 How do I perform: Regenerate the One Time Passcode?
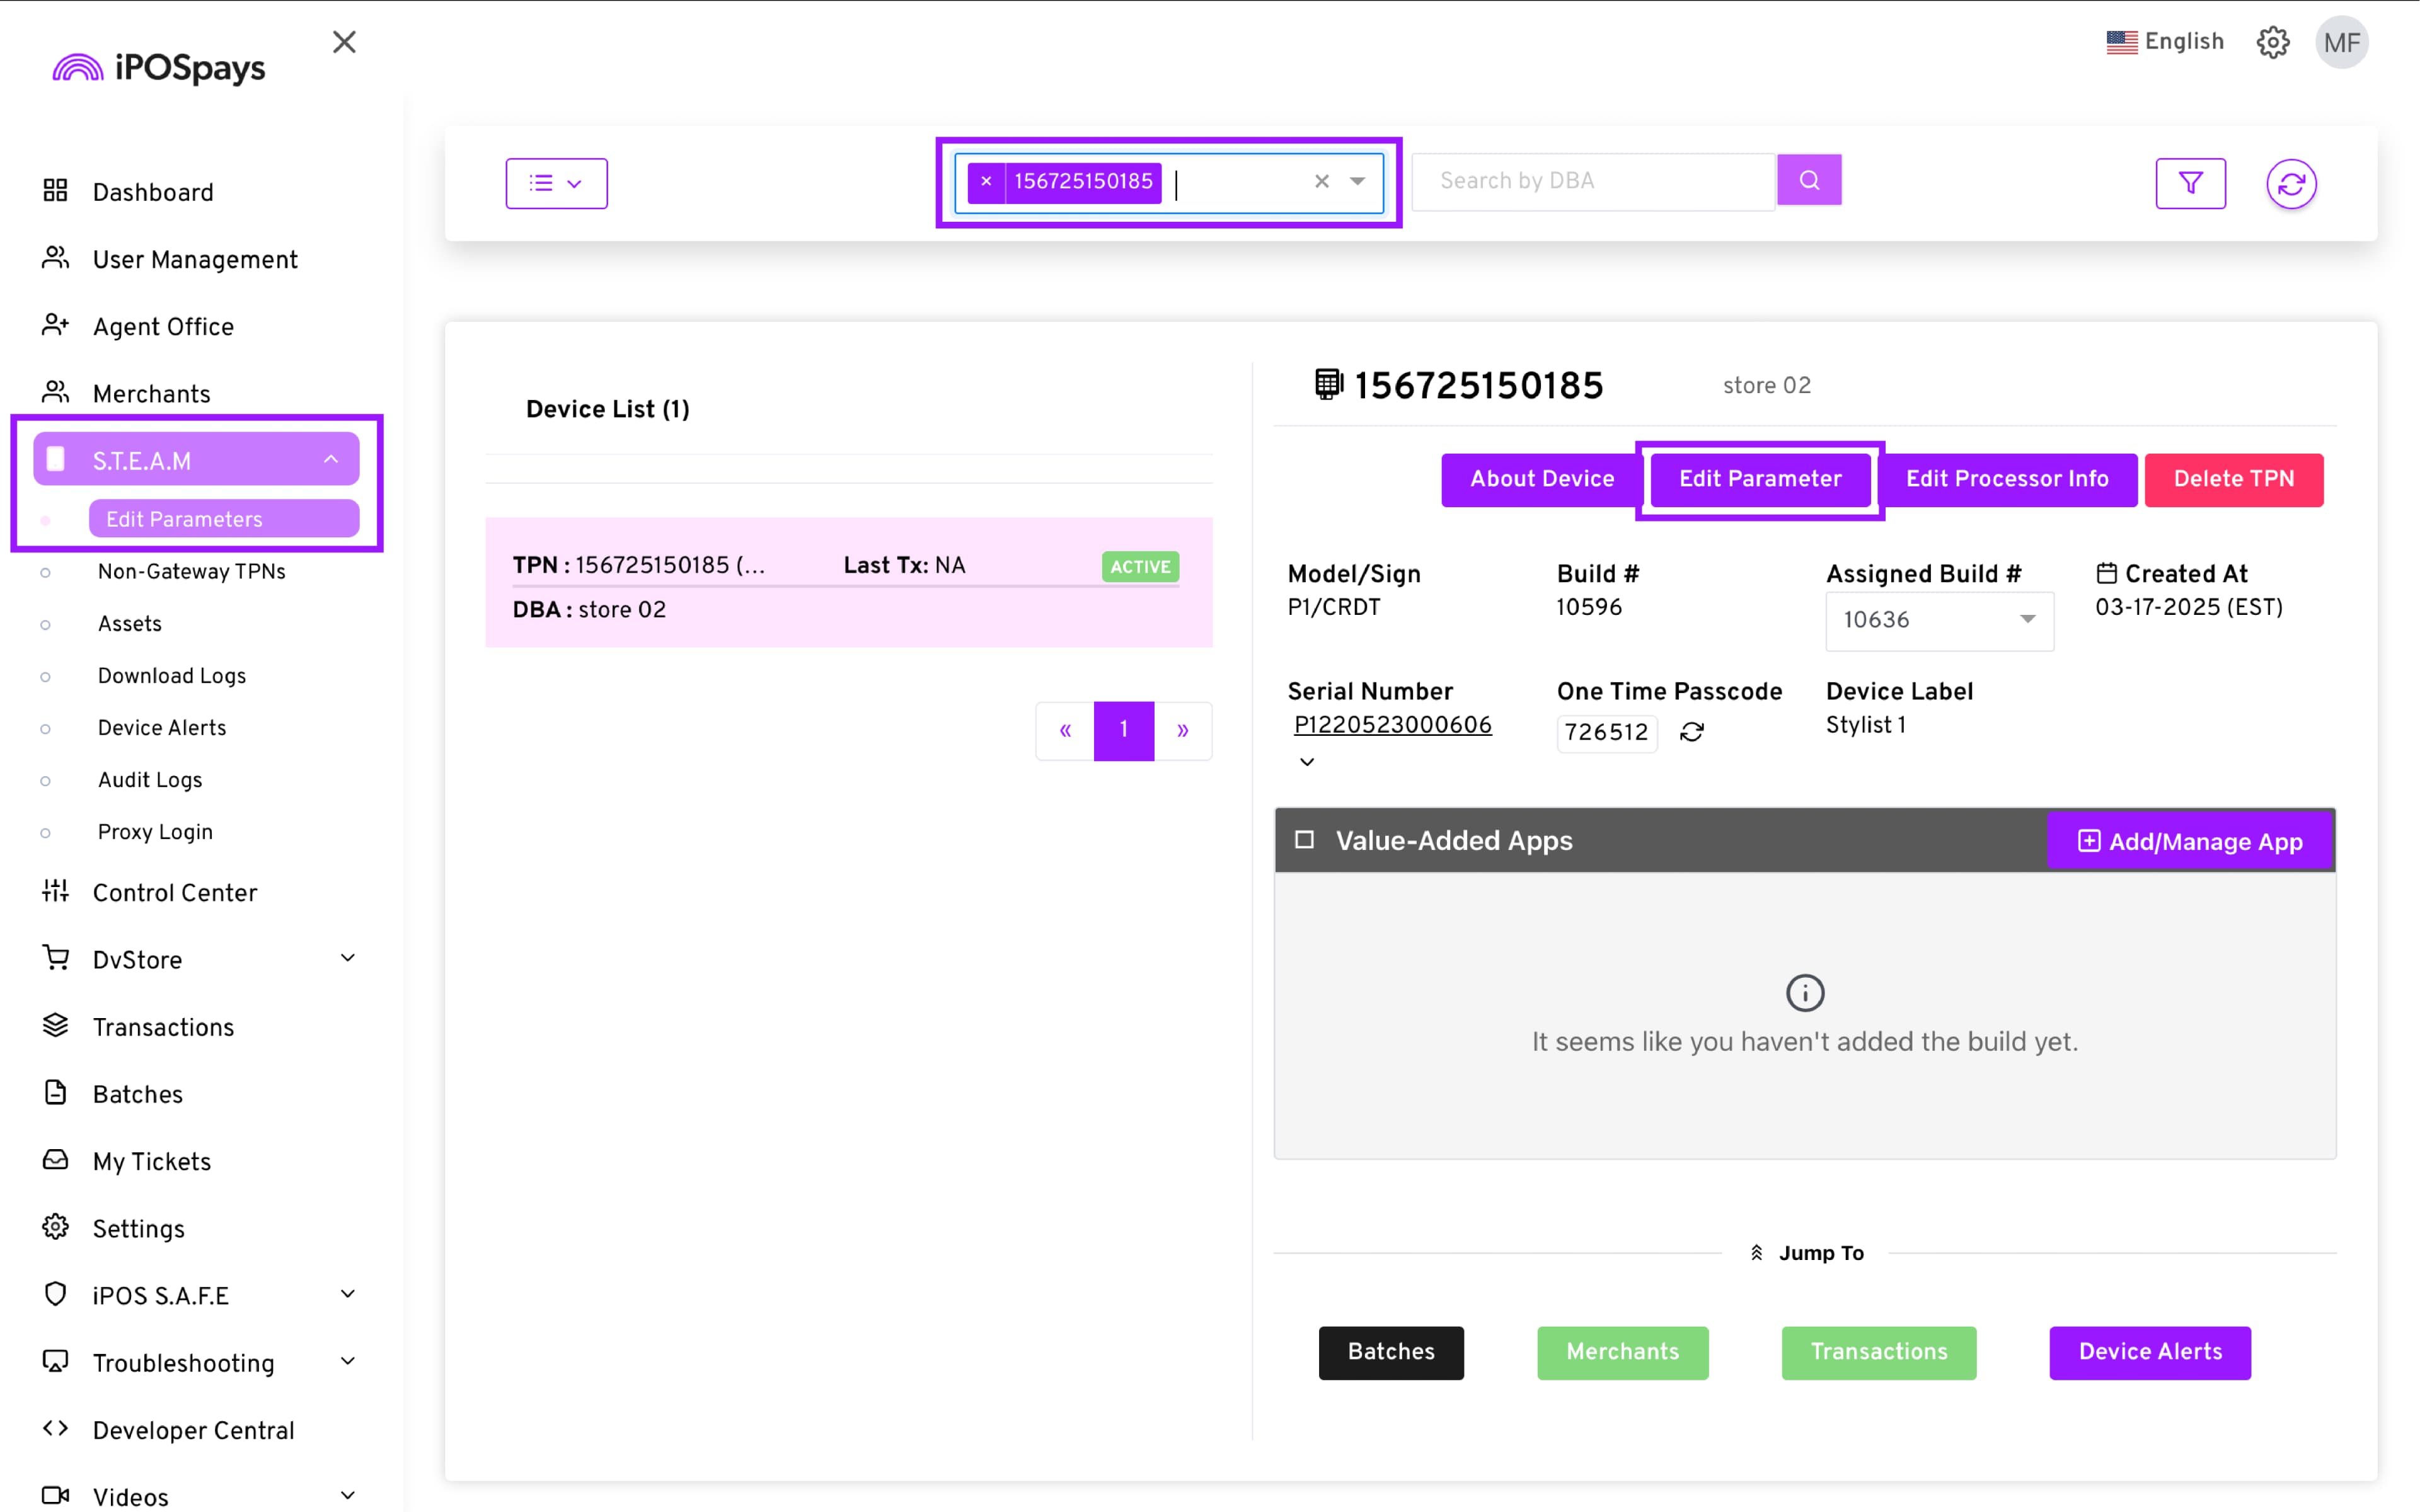(x=1691, y=732)
